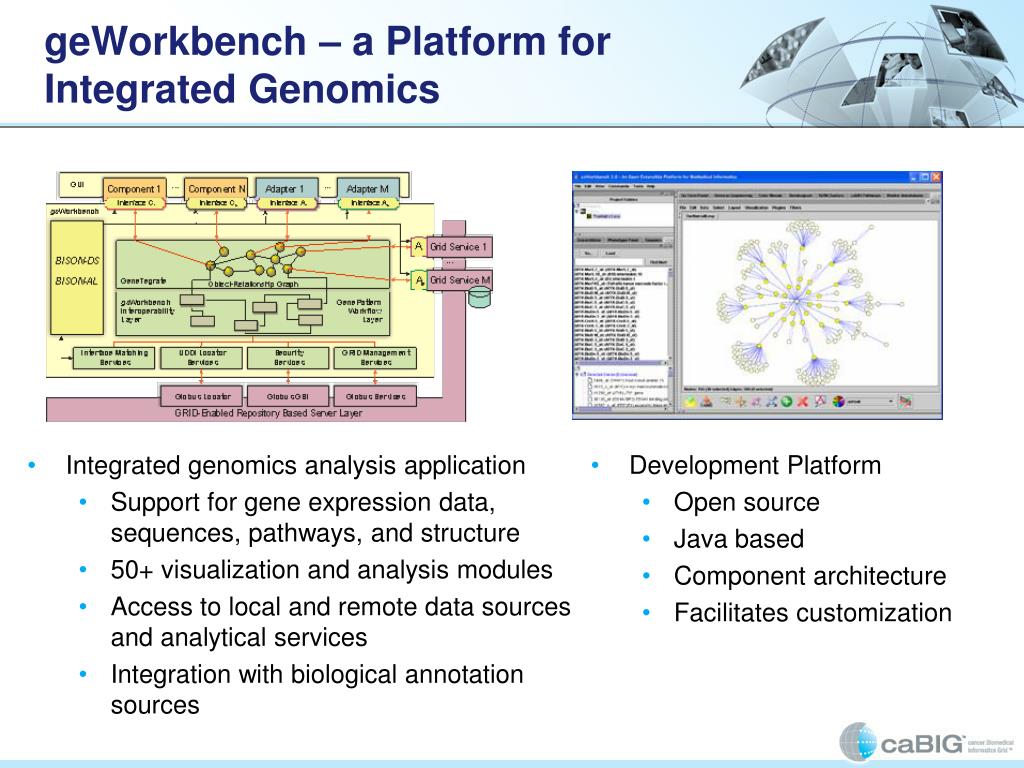Click the yellow BISON-DS BISON-AL block
This screenshot has height=768, width=1024.
77,278
